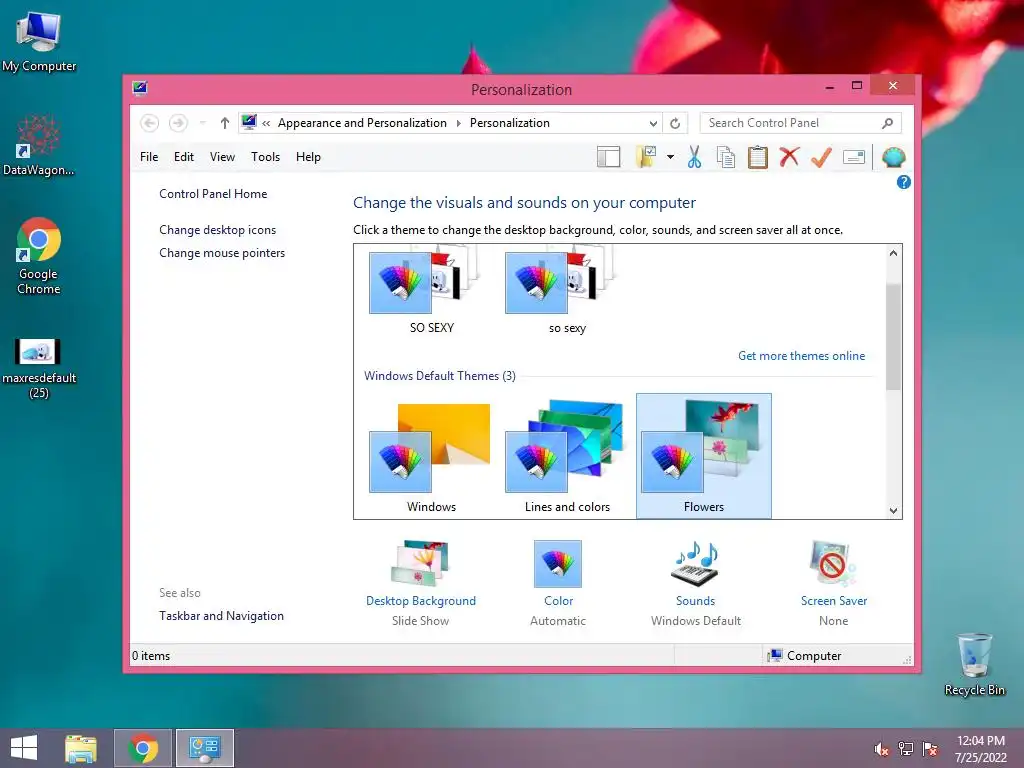Screen dimensions: 1024x768
Task: Open Google Chrome desktop shortcut
Action: point(39,256)
